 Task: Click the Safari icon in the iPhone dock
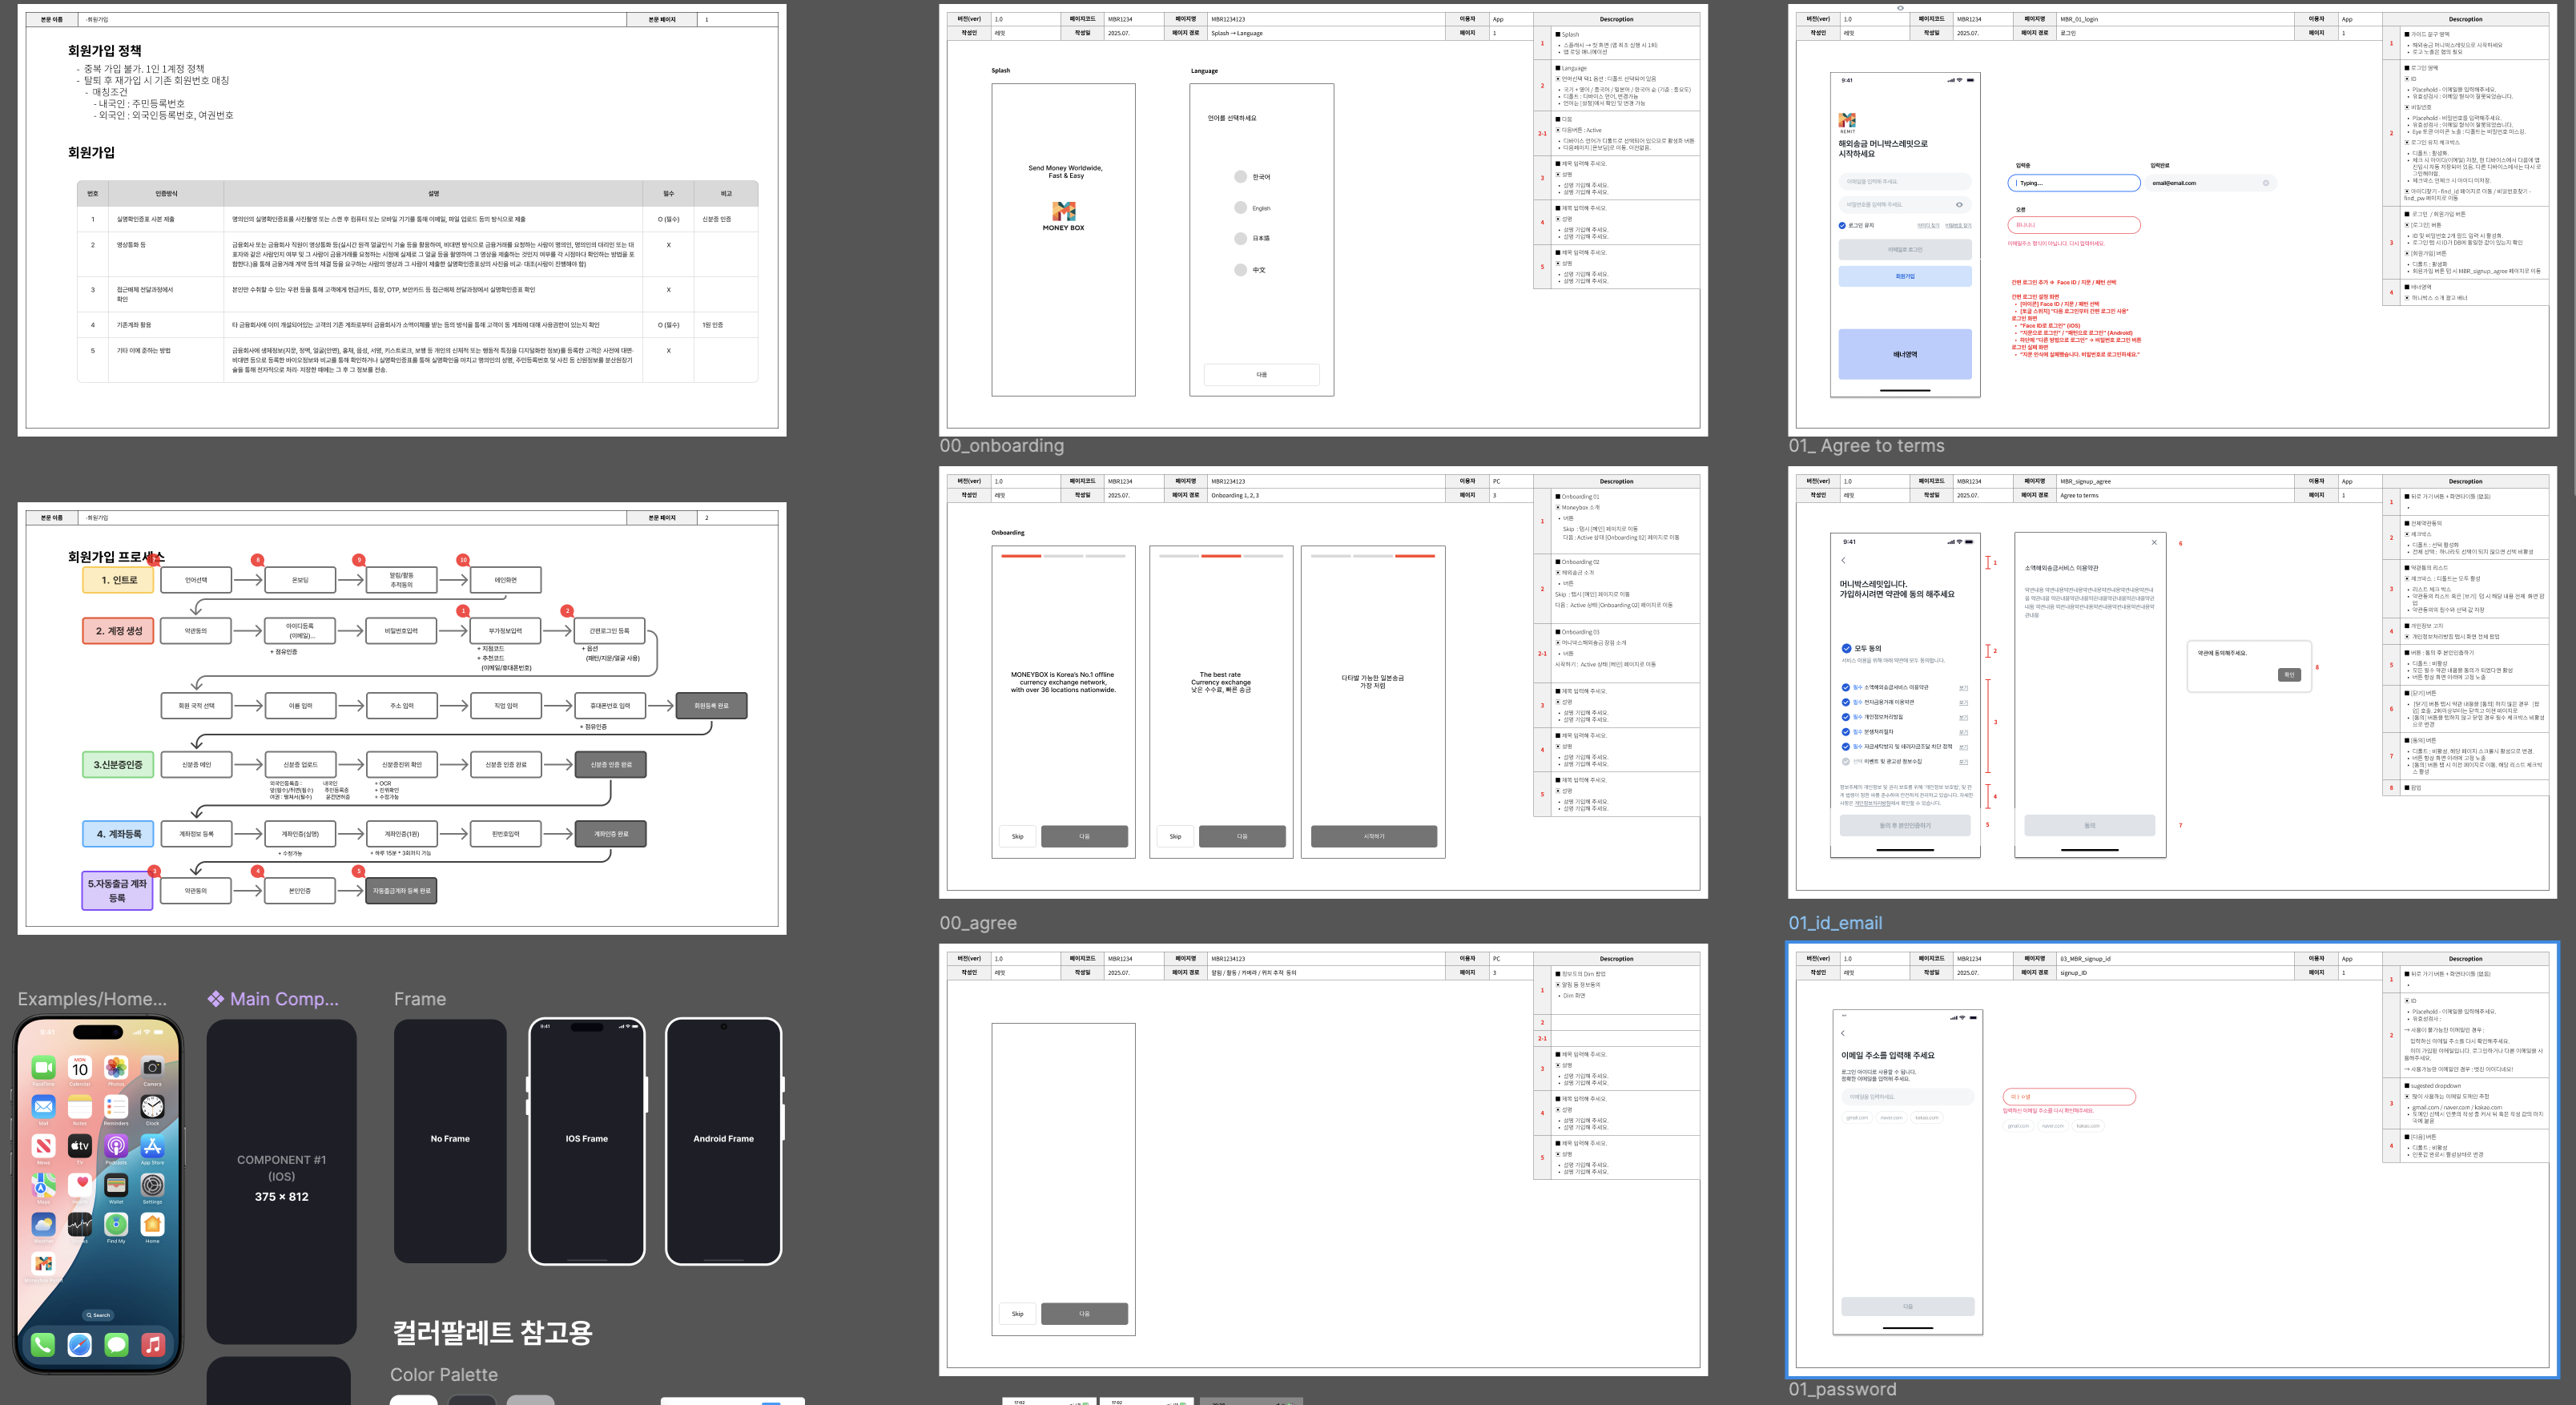click(x=79, y=1345)
